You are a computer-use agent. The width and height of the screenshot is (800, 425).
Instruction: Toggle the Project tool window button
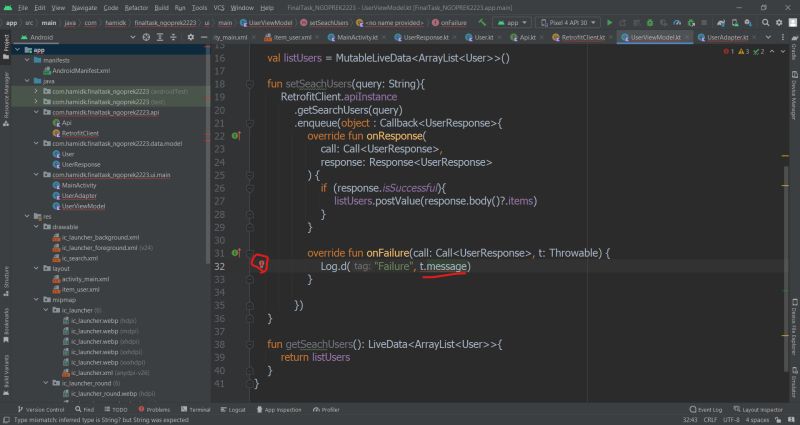tap(6, 47)
